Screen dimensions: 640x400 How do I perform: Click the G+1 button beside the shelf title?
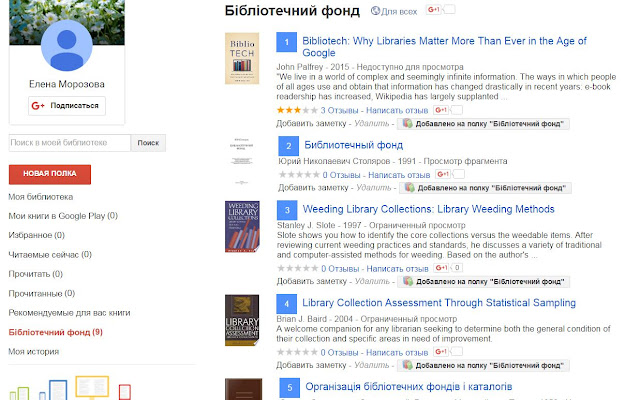433,9
